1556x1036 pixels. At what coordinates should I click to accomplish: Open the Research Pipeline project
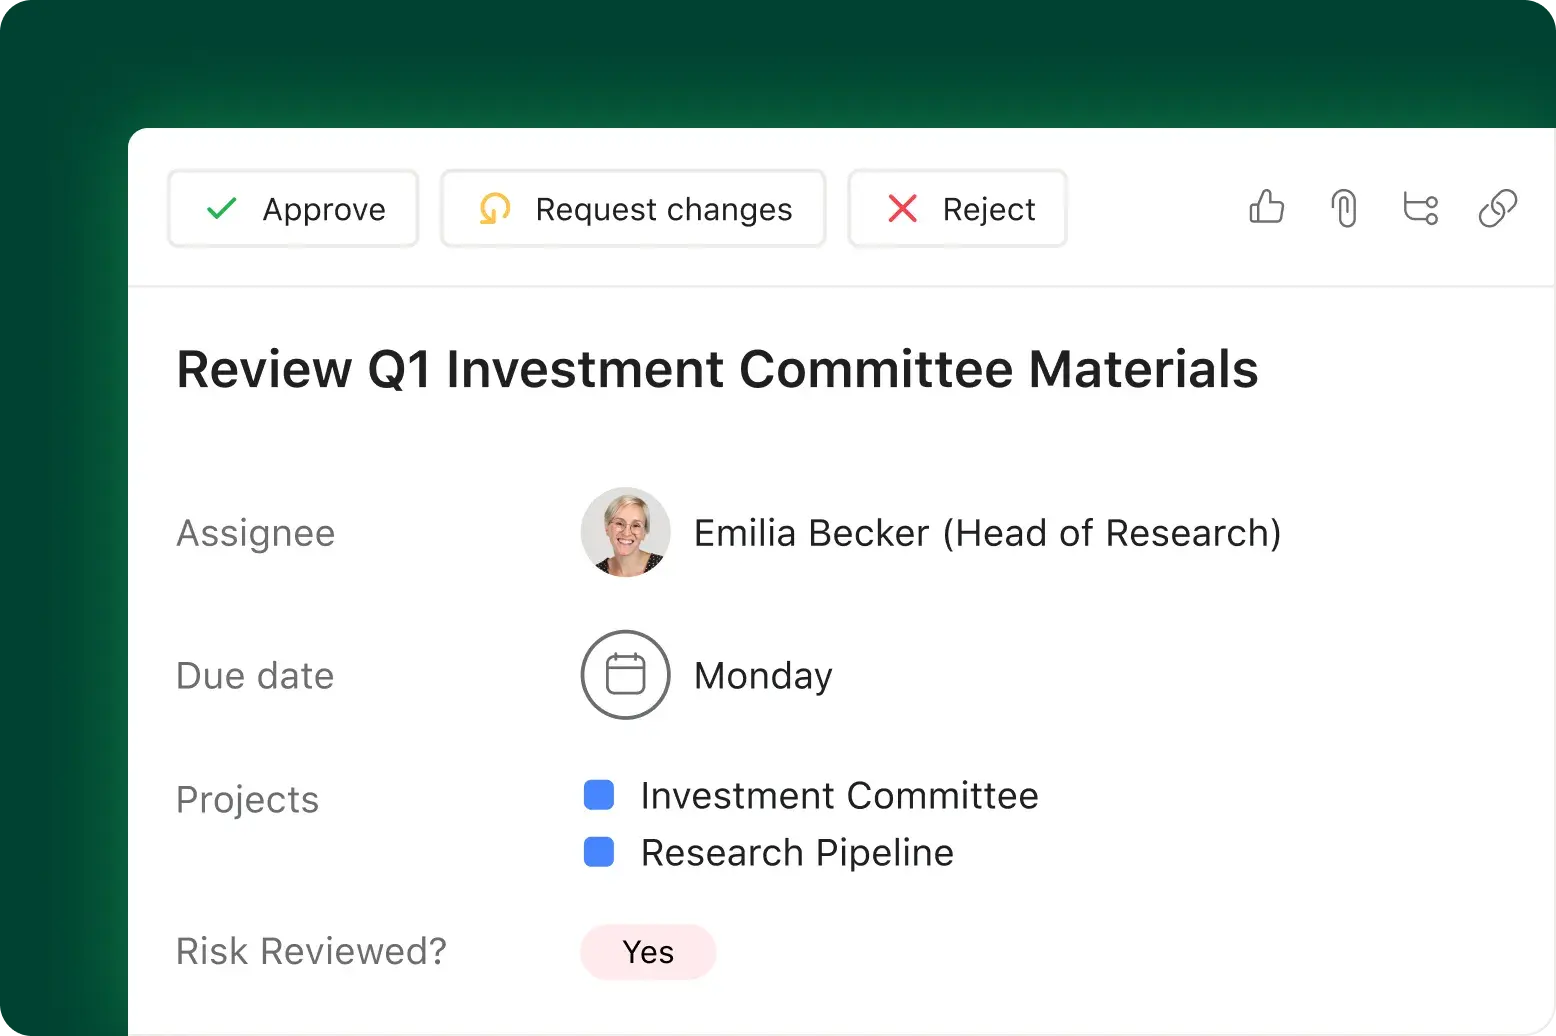point(797,853)
